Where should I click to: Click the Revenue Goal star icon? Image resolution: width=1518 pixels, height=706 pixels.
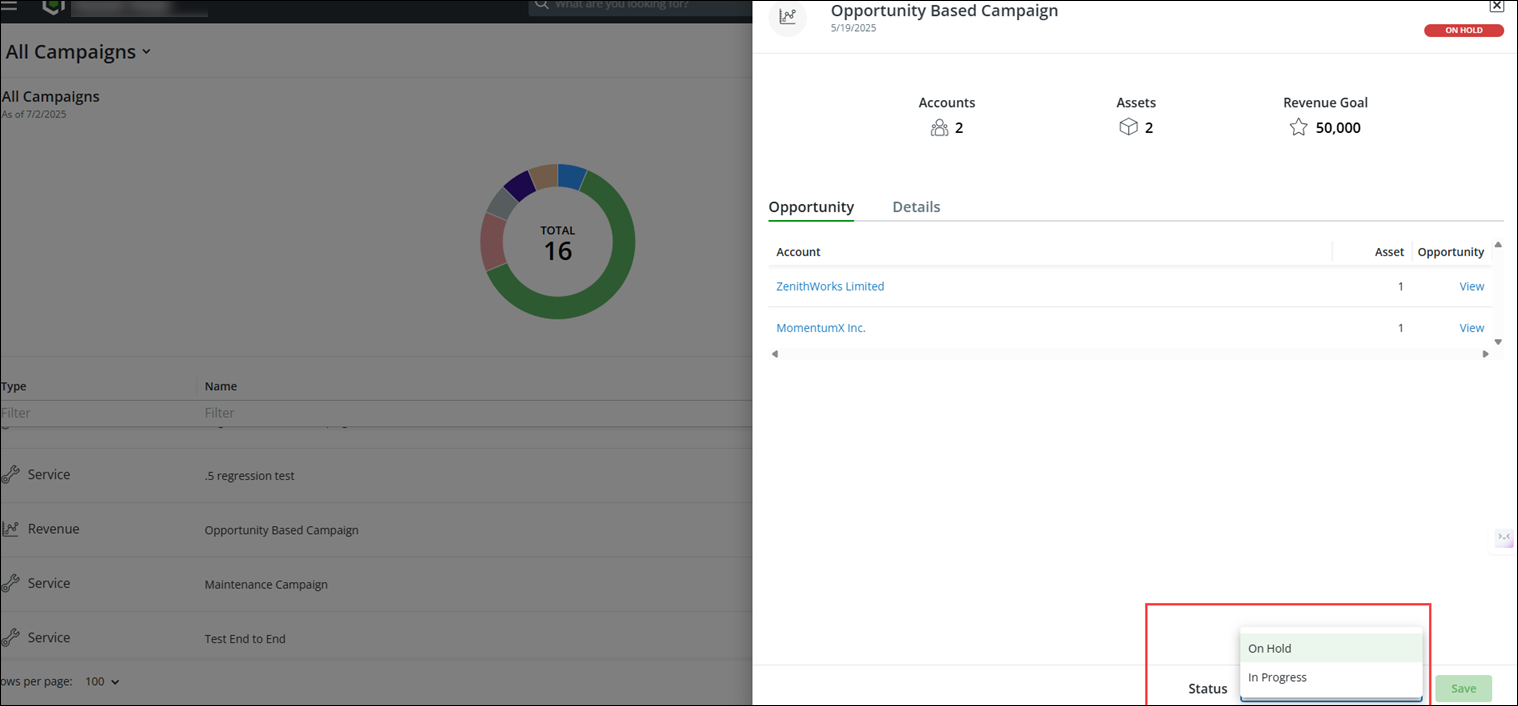coord(1298,127)
